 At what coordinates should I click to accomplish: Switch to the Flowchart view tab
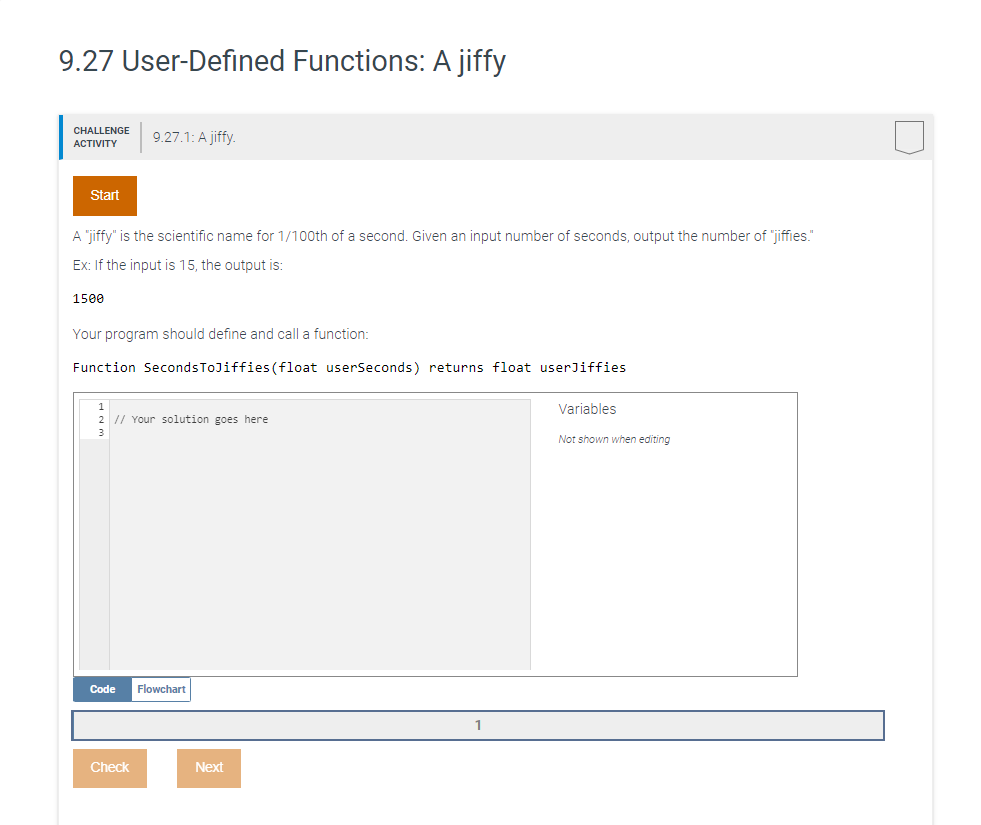[161, 689]
